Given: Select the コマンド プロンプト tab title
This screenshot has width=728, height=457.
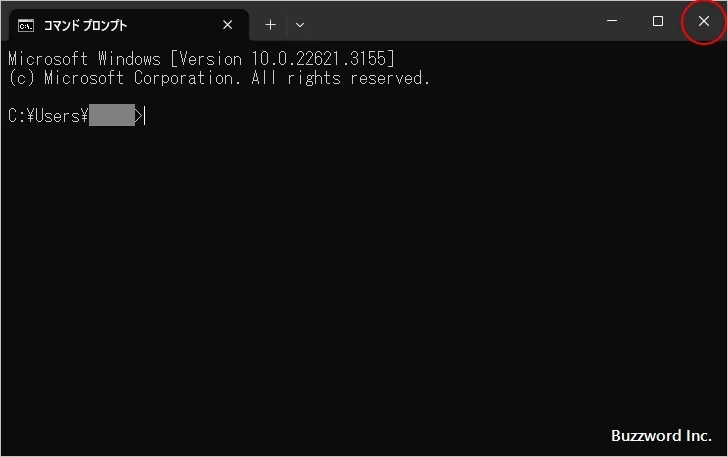Looking at the screenshot, I should click(85, 25).
